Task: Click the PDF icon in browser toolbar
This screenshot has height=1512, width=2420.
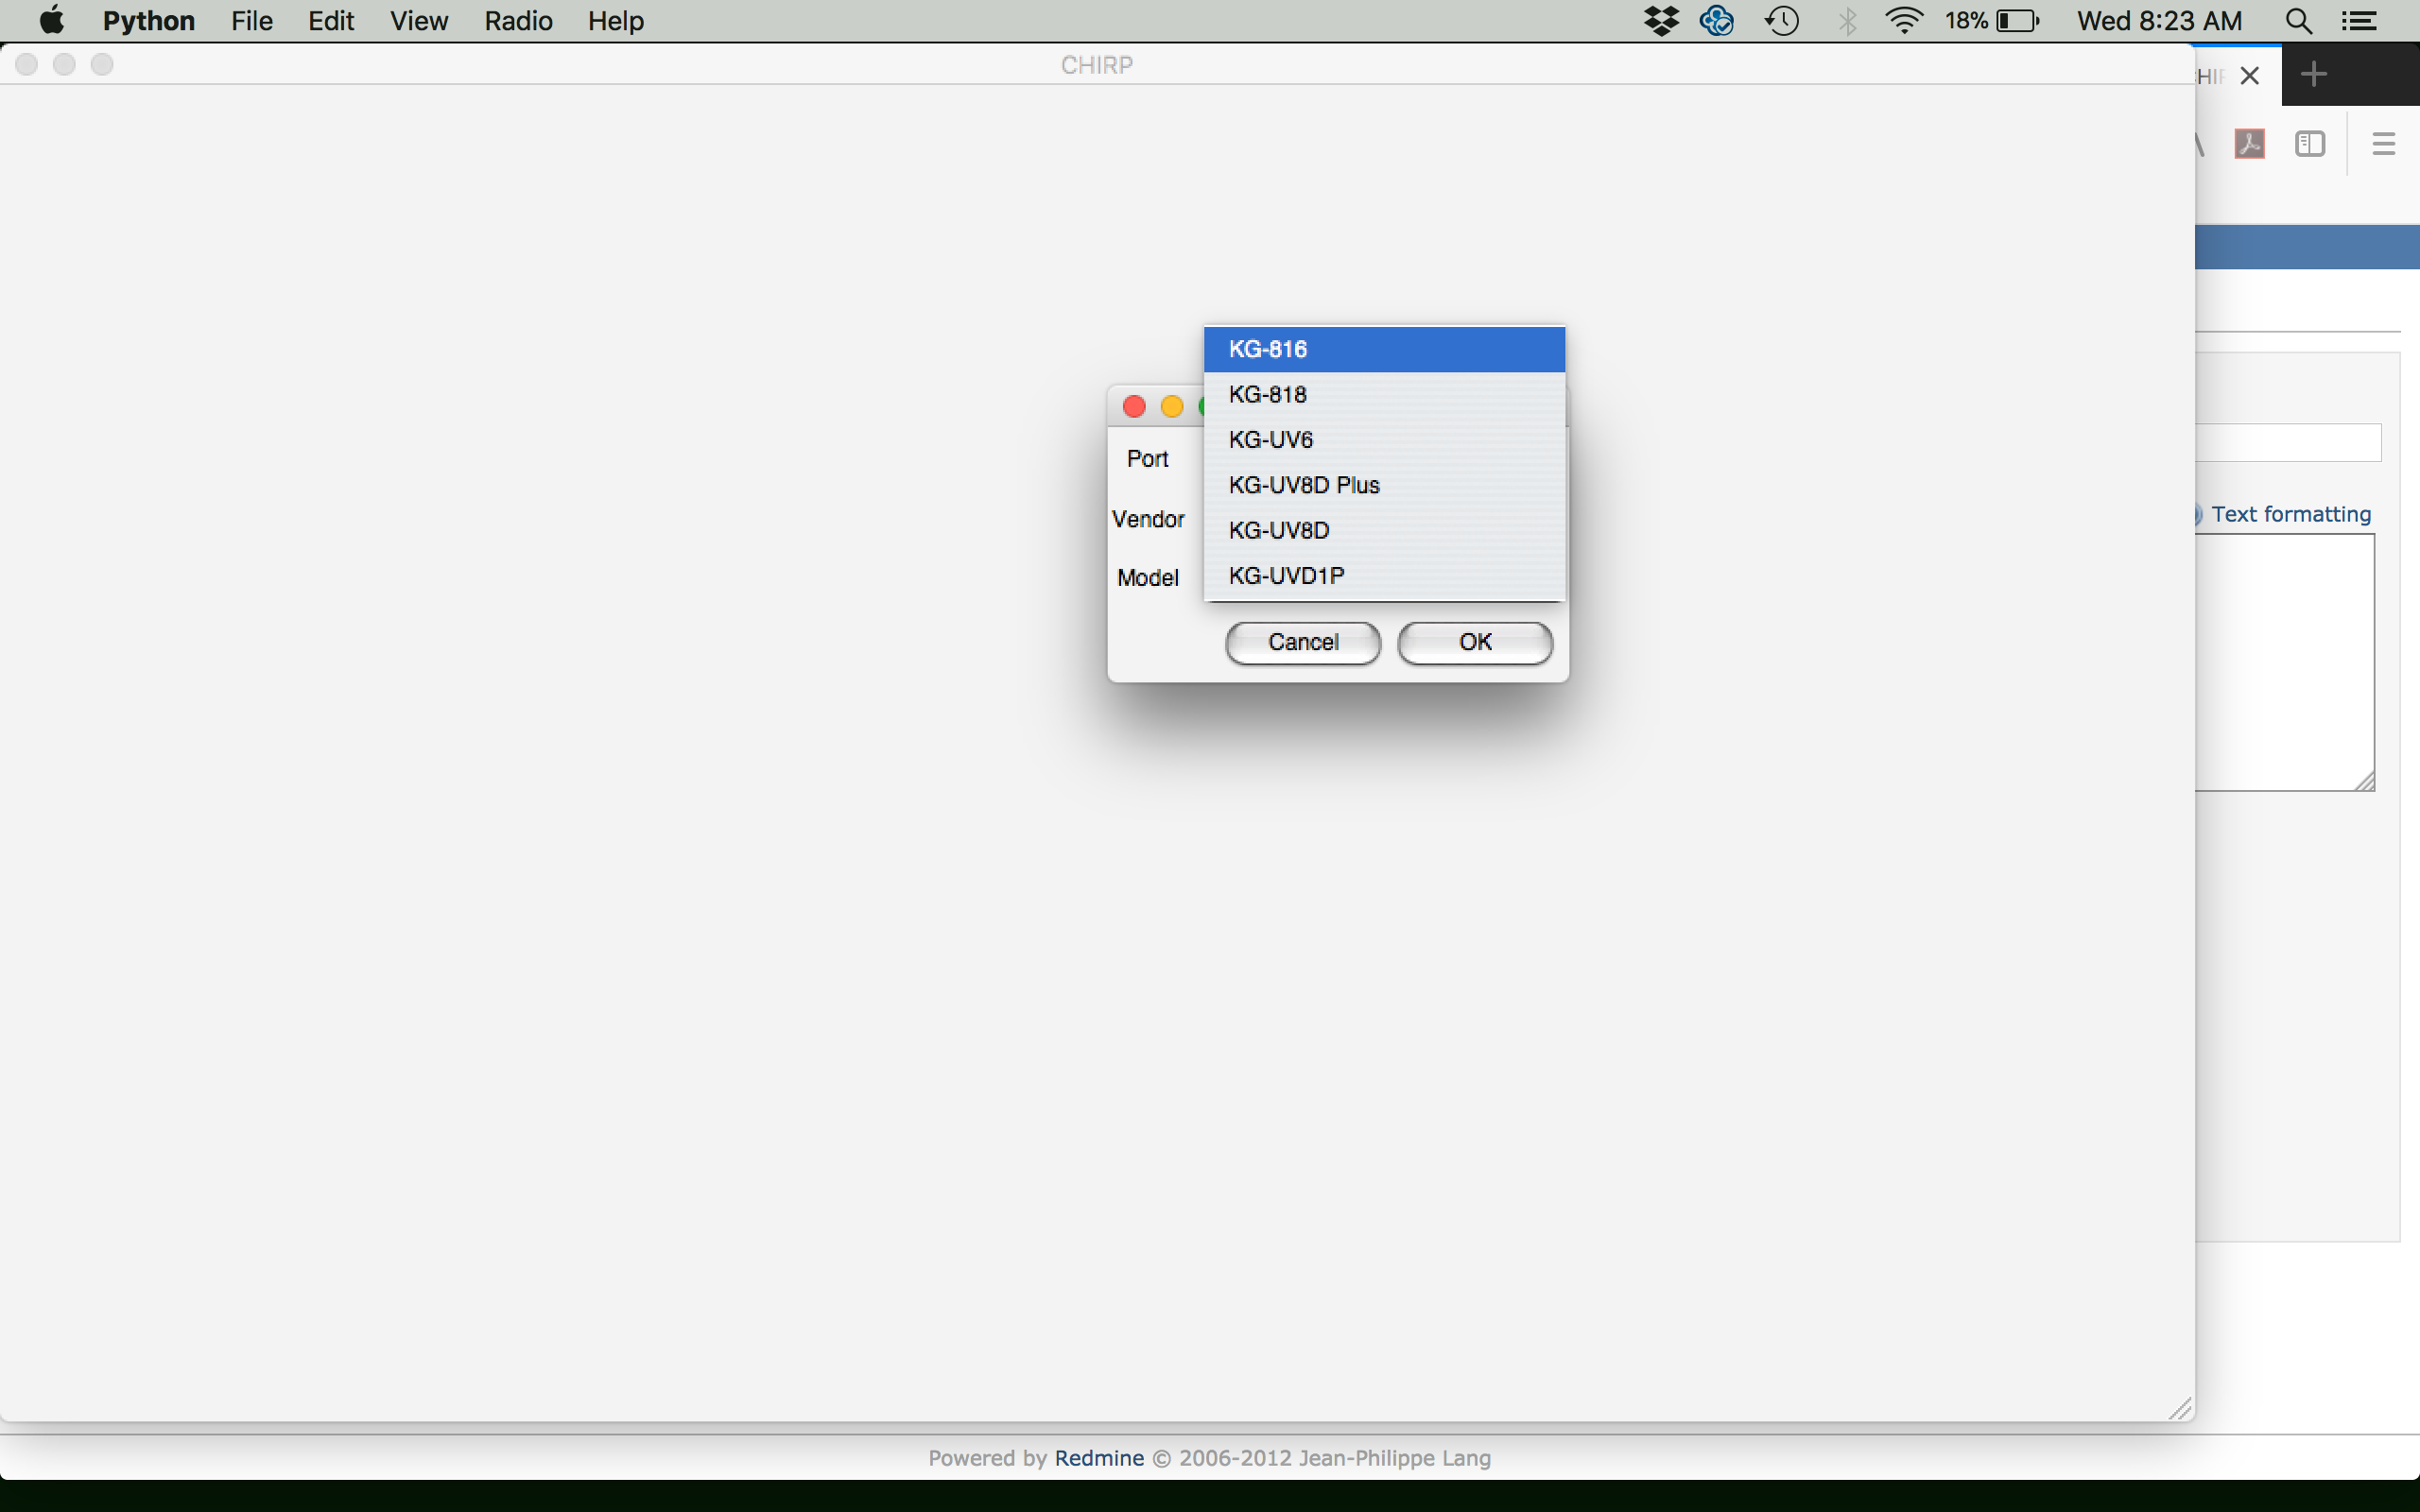Action: coord(2249,144)
